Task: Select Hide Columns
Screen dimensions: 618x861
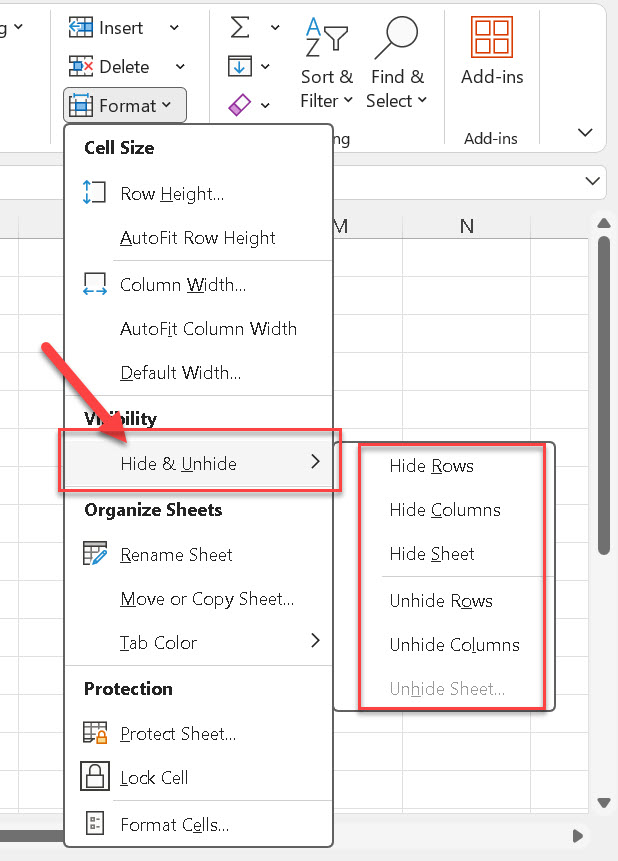Action: click(x=445, y=510)
